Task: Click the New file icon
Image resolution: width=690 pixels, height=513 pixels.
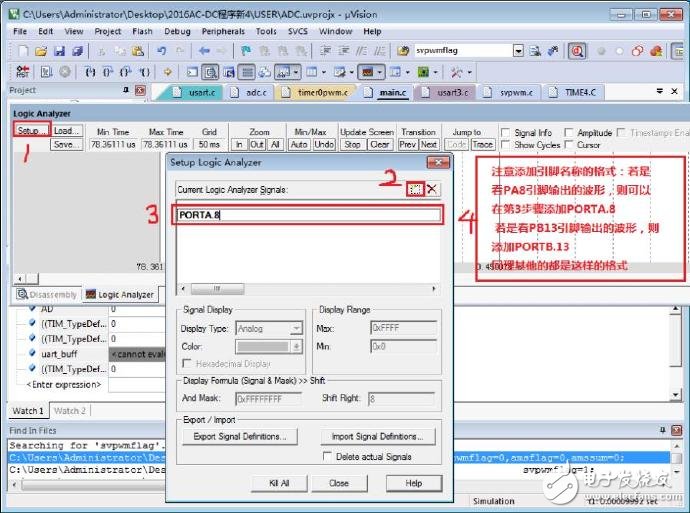Action: pos(23,51)
